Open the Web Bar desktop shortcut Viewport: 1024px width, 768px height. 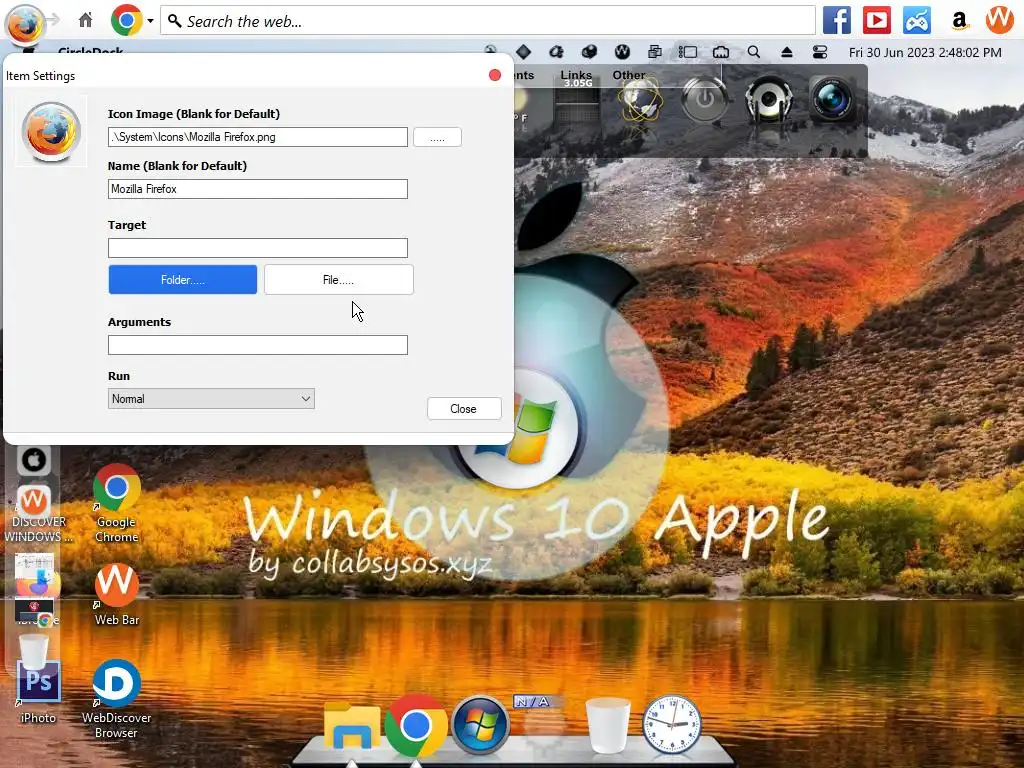coord(117,594)
